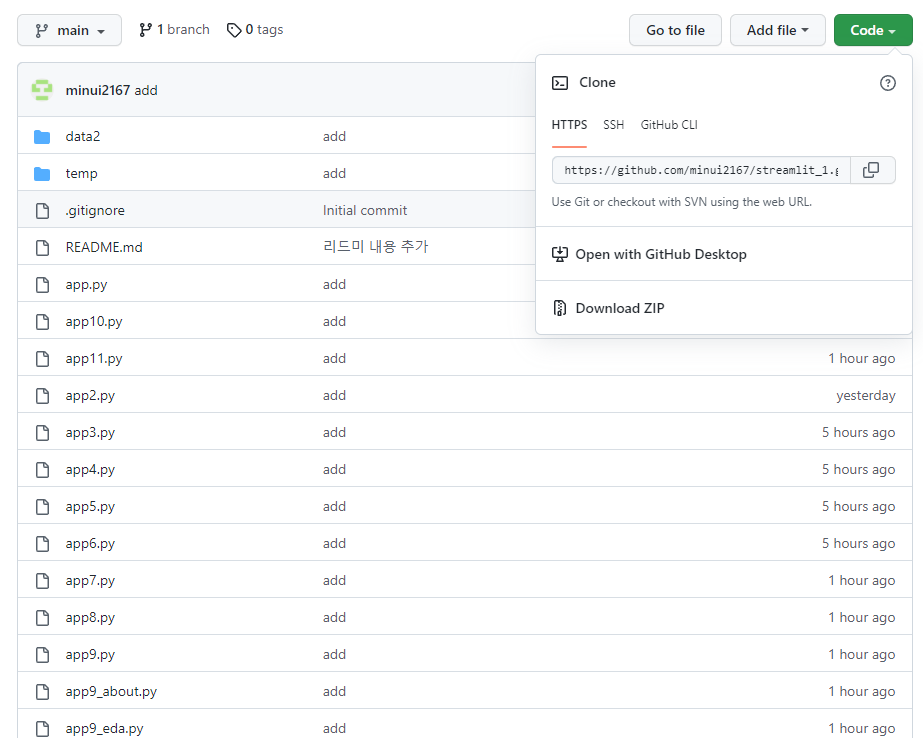This screenshot has width=923, height=738.
Task: Open the app11.py file
Action: (x=94, y=359)
